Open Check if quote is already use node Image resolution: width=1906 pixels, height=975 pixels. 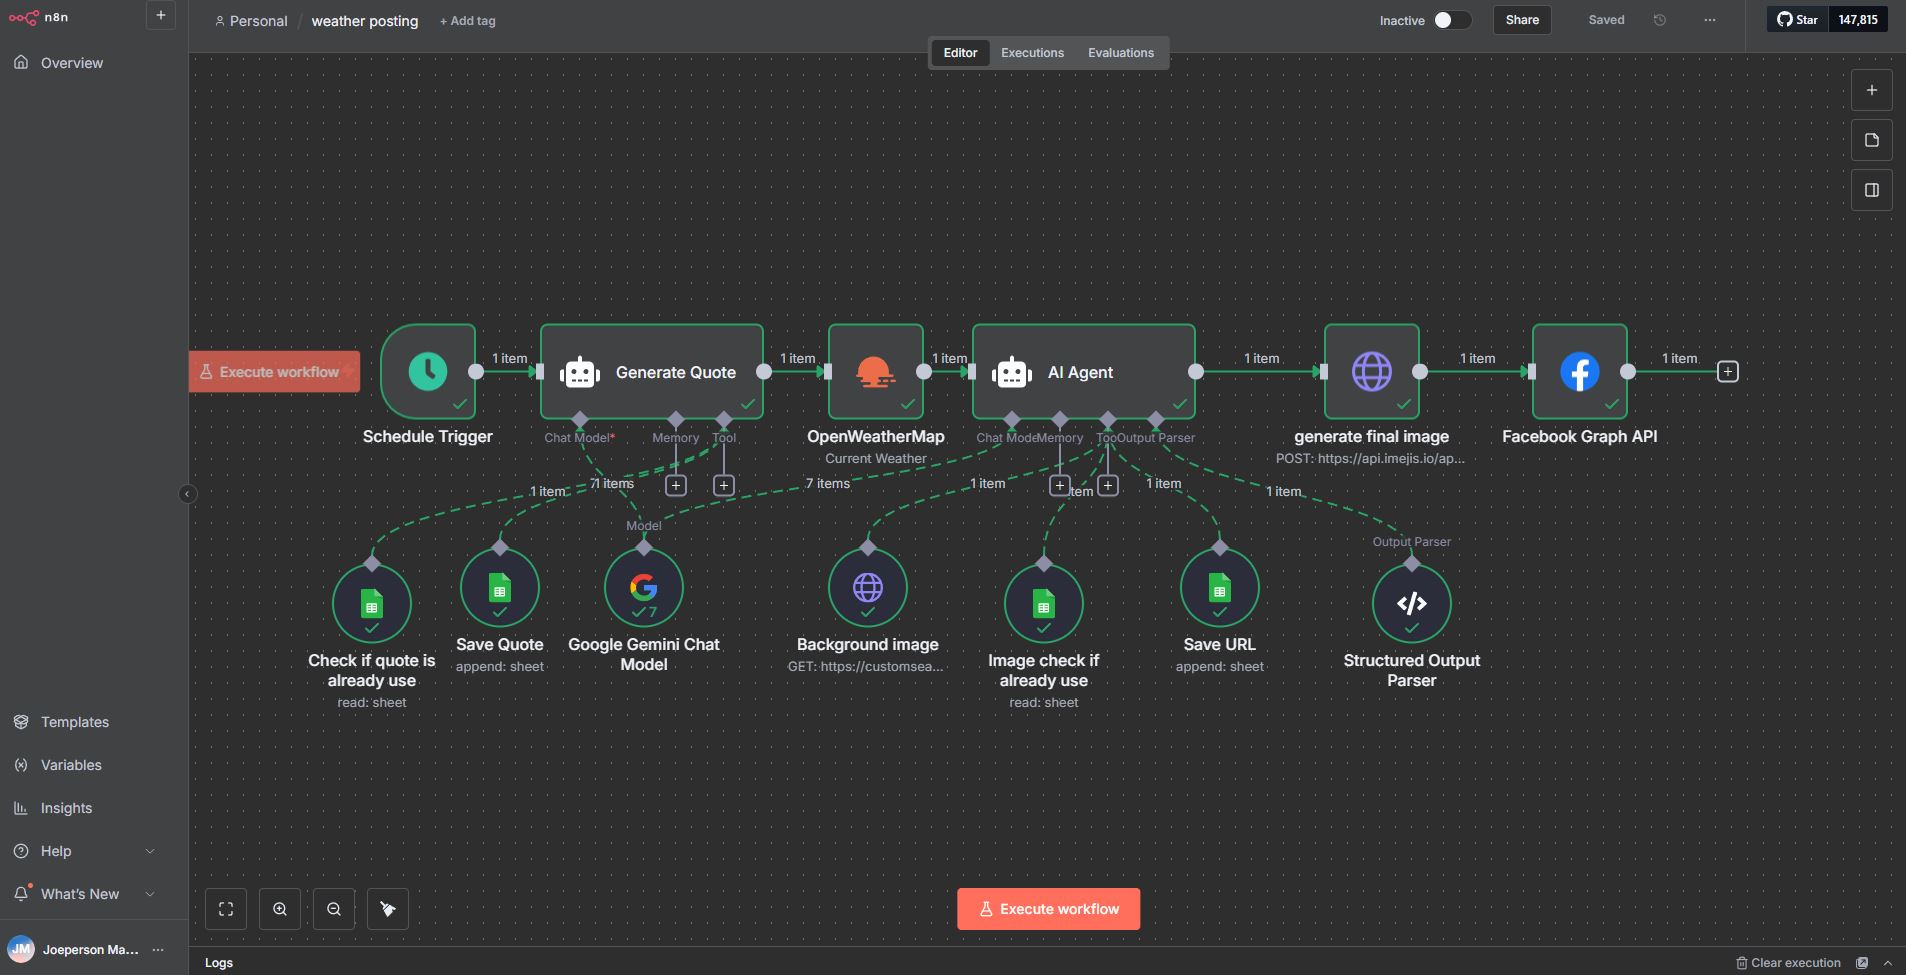372,603
